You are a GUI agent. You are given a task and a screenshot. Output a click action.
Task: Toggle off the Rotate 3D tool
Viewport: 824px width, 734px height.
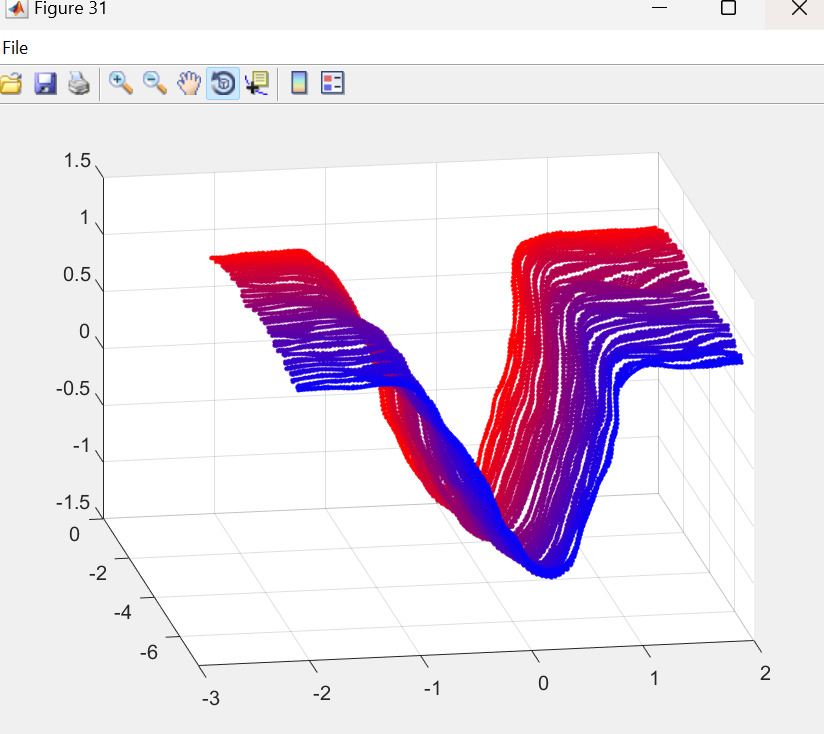222,84
